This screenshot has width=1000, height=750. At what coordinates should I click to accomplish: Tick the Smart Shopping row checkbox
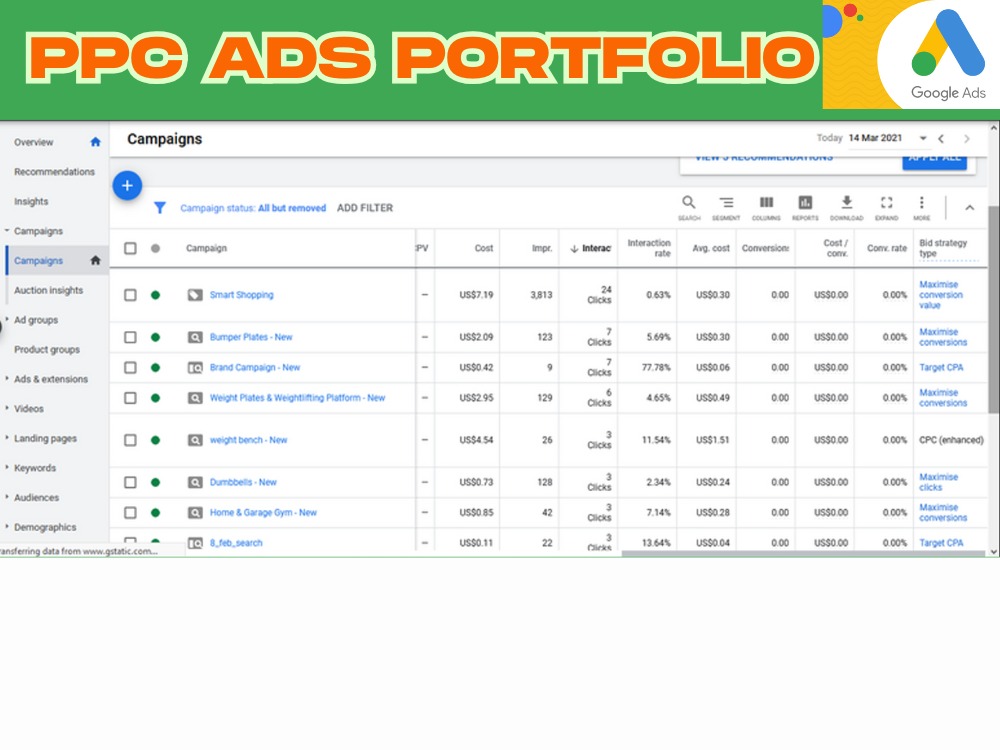click(x=130, y=295)
